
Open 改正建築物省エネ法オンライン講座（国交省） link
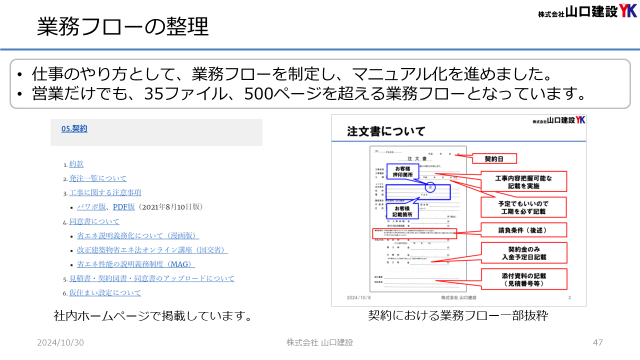pos(152,250)
